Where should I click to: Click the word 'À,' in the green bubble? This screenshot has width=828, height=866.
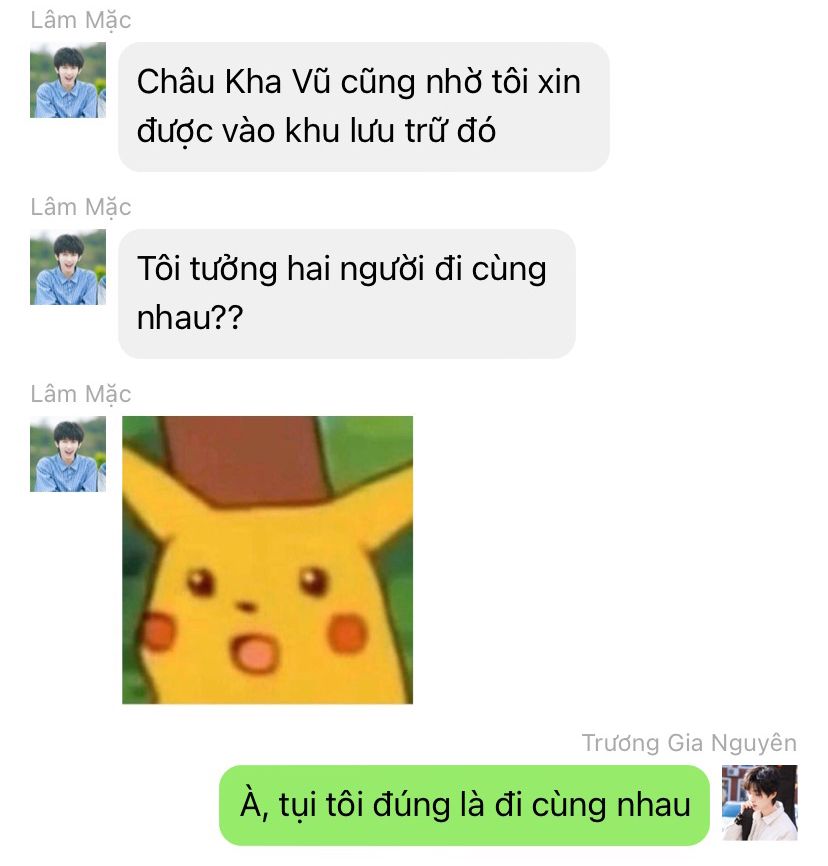pyautogui.click(x=255, y=805)
